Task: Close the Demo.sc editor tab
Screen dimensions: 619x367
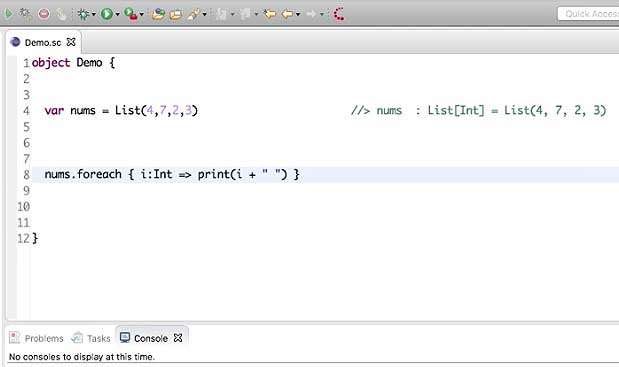Action: tap(71, 42)
